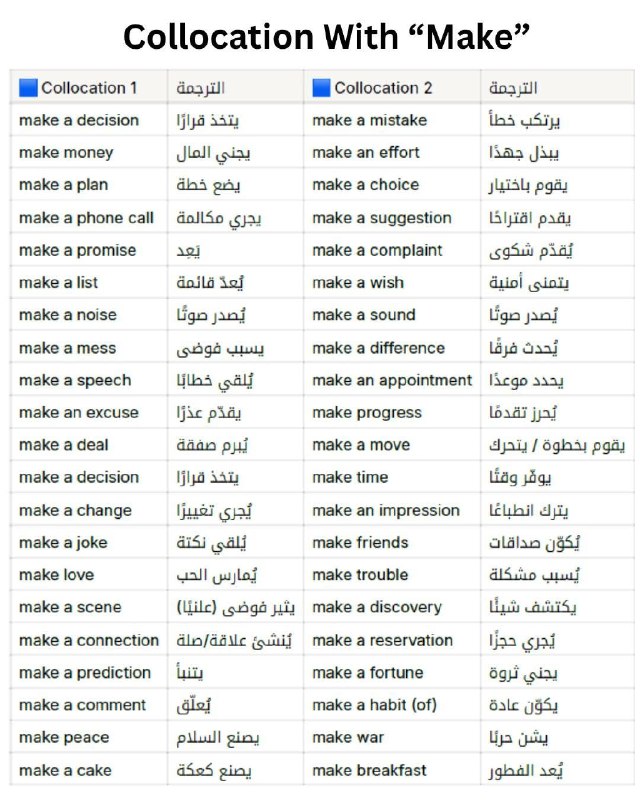This screenshot has height=800, width=640.
Task: Select the "make a connection" cell
Action: pos(89,640)
